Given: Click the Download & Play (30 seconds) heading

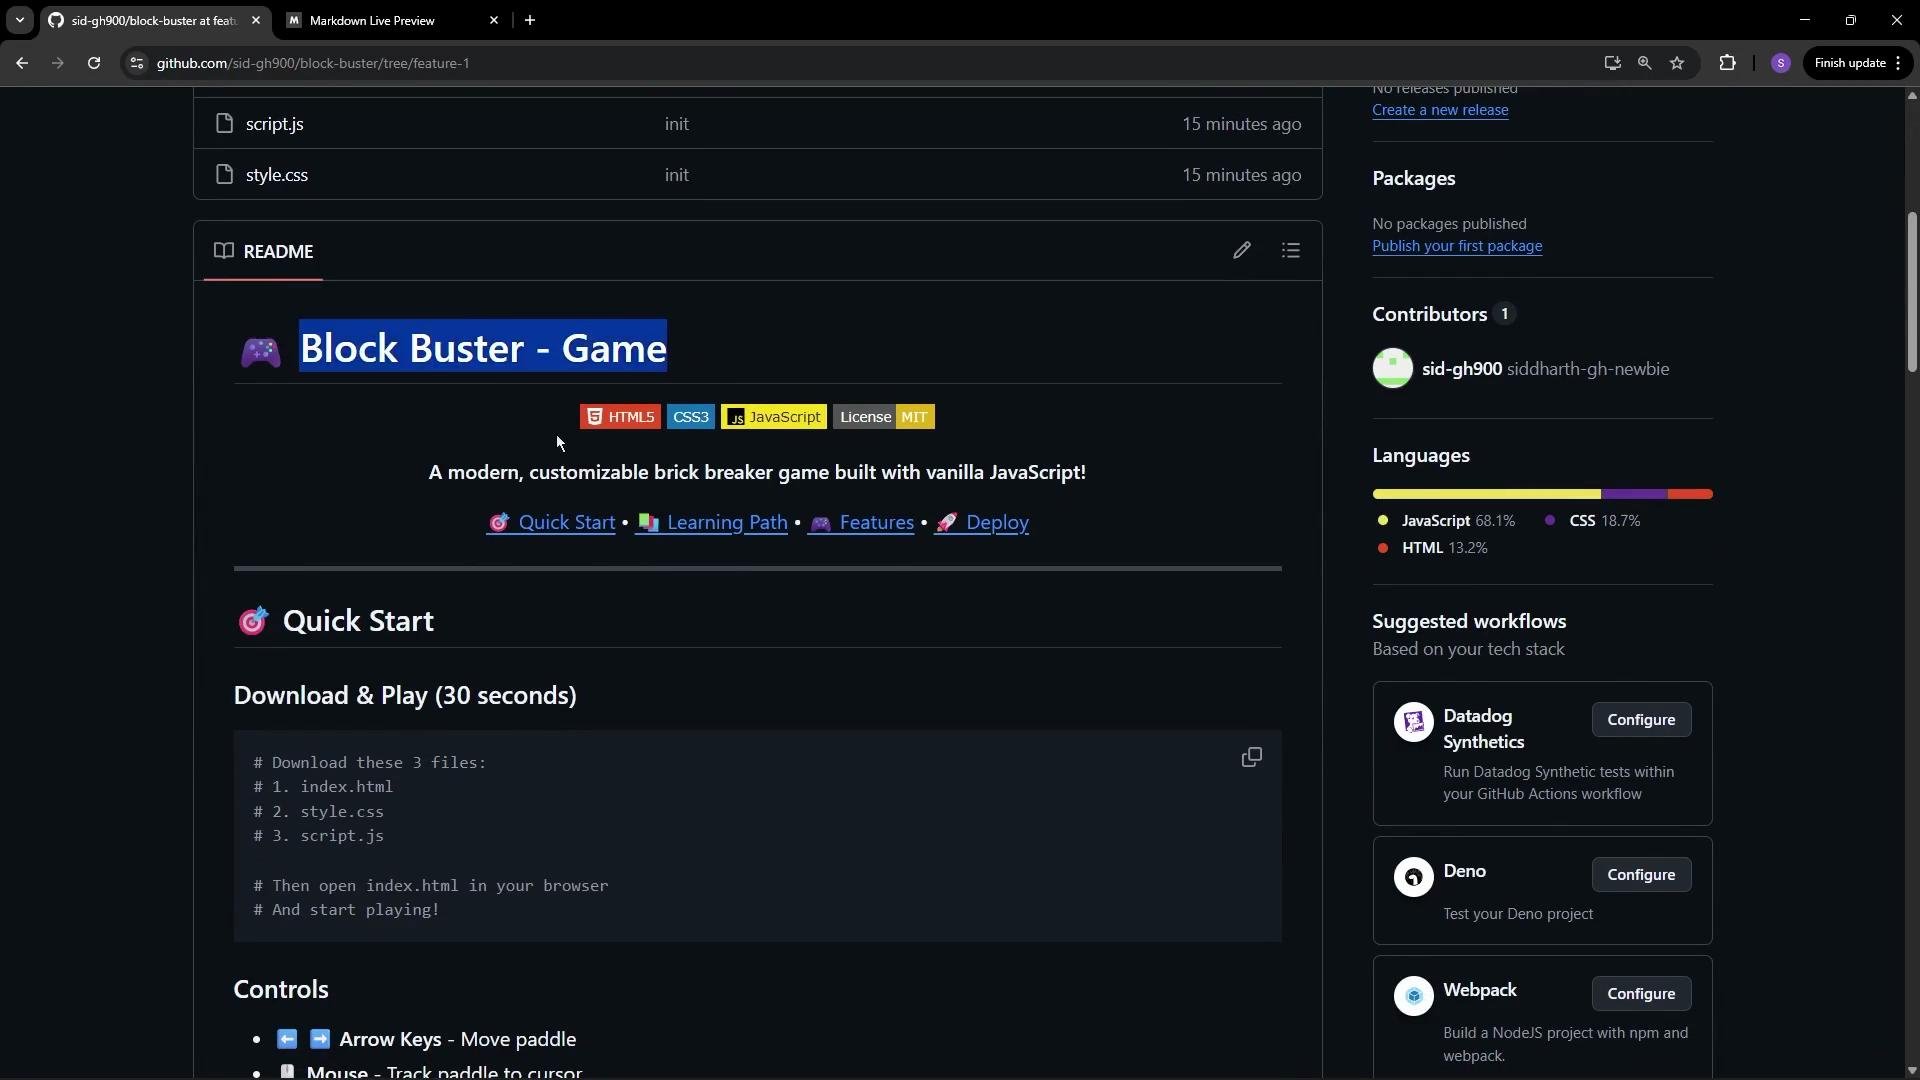Looking at the screenshot, I should [405, 696].
